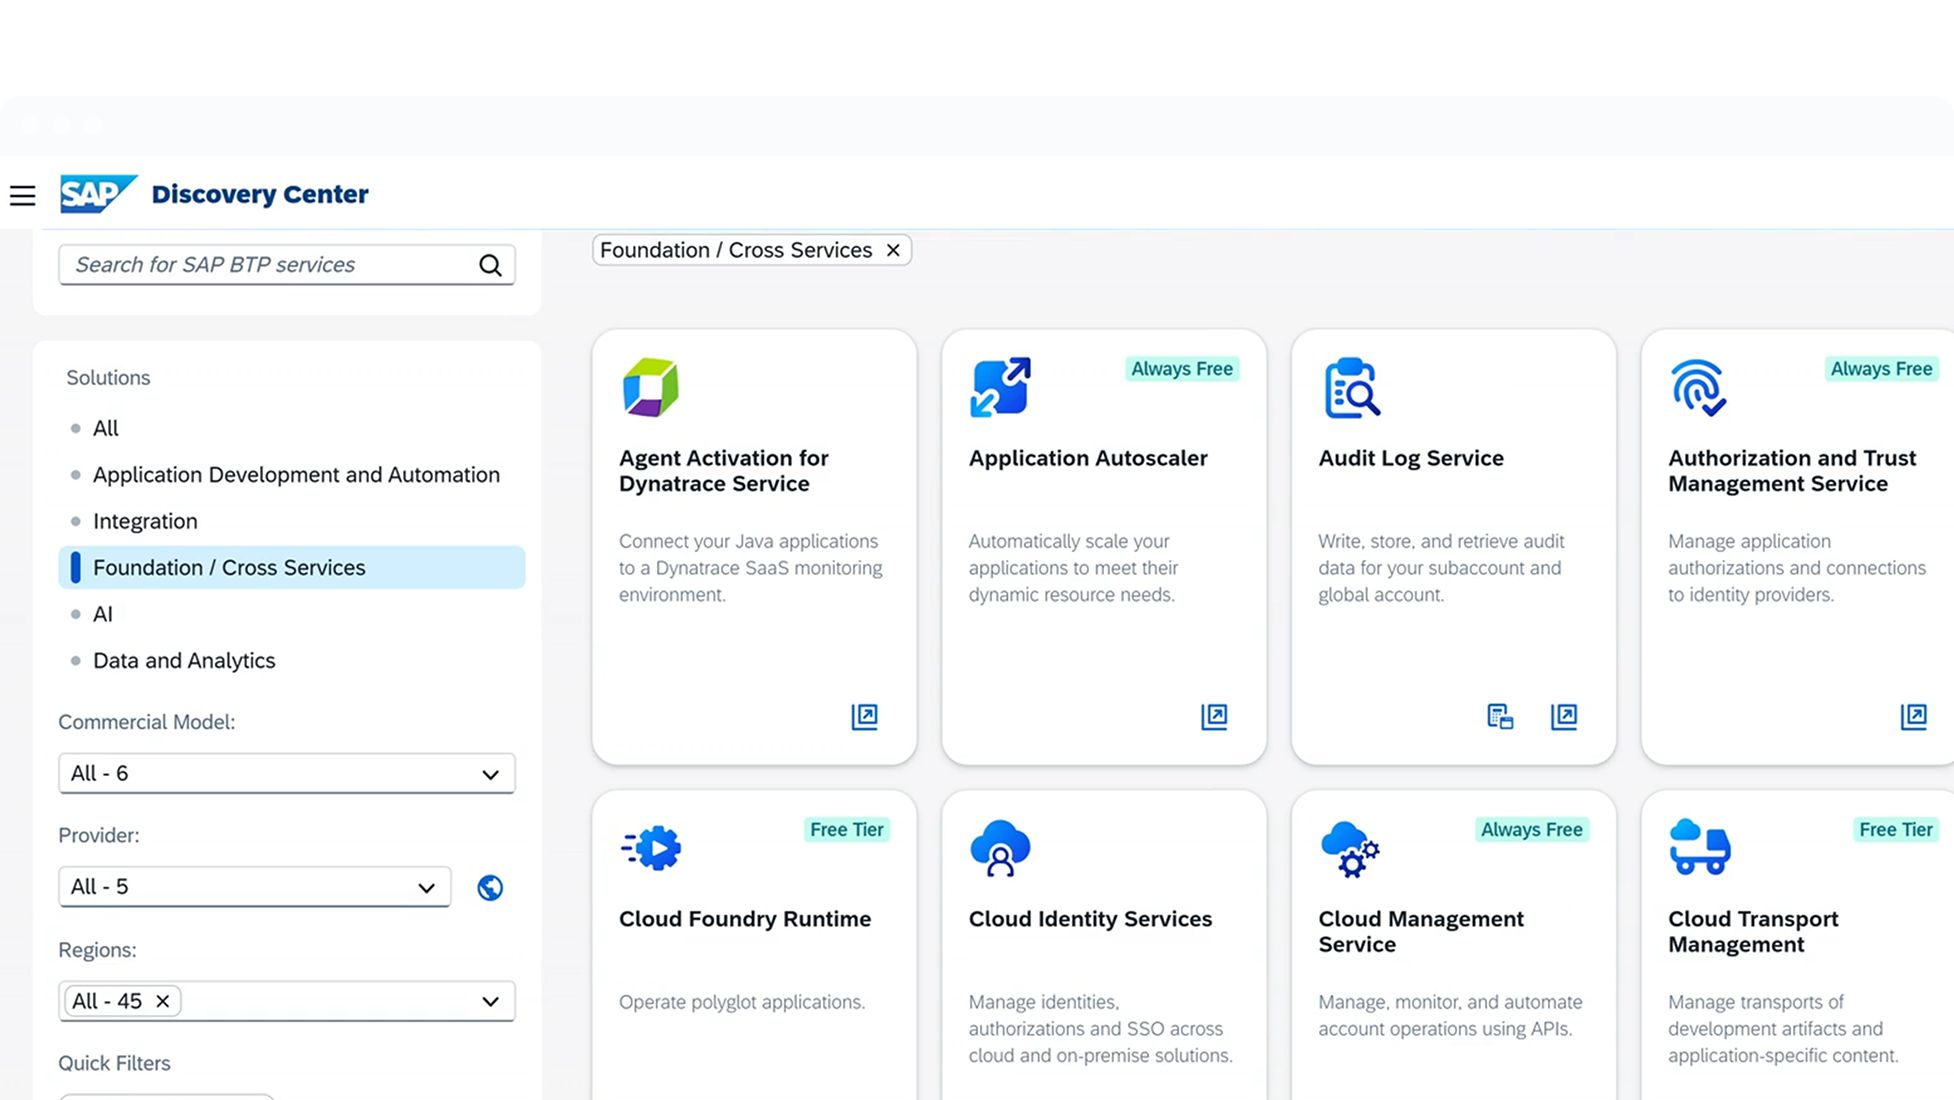Image resolution: width=1954 pixels, height=1100 pixels.
Task: Click the Cloud Management Service icon
Action: click(x=1350, y=849)
